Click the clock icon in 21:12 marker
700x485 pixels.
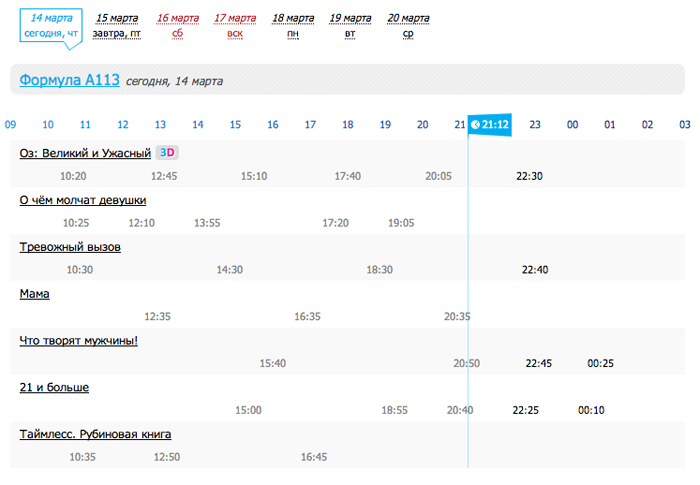[475, 125]
